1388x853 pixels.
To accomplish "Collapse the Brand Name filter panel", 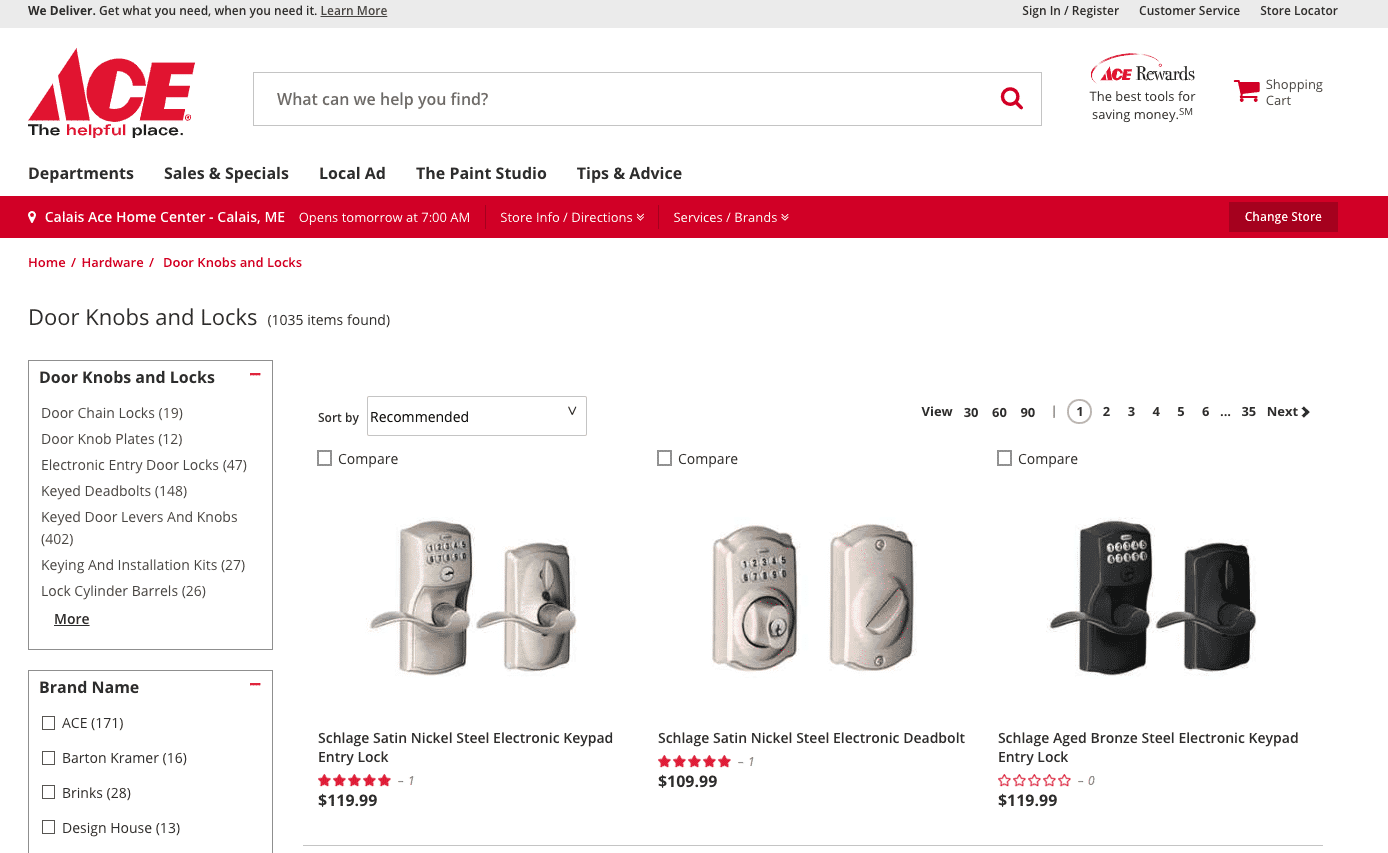I will click(x=255, y=685).
